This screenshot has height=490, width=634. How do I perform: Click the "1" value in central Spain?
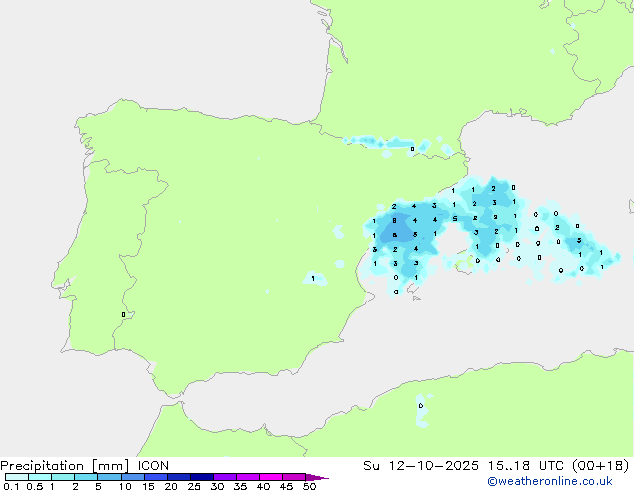pyautogui.click(x=313, y=279)
